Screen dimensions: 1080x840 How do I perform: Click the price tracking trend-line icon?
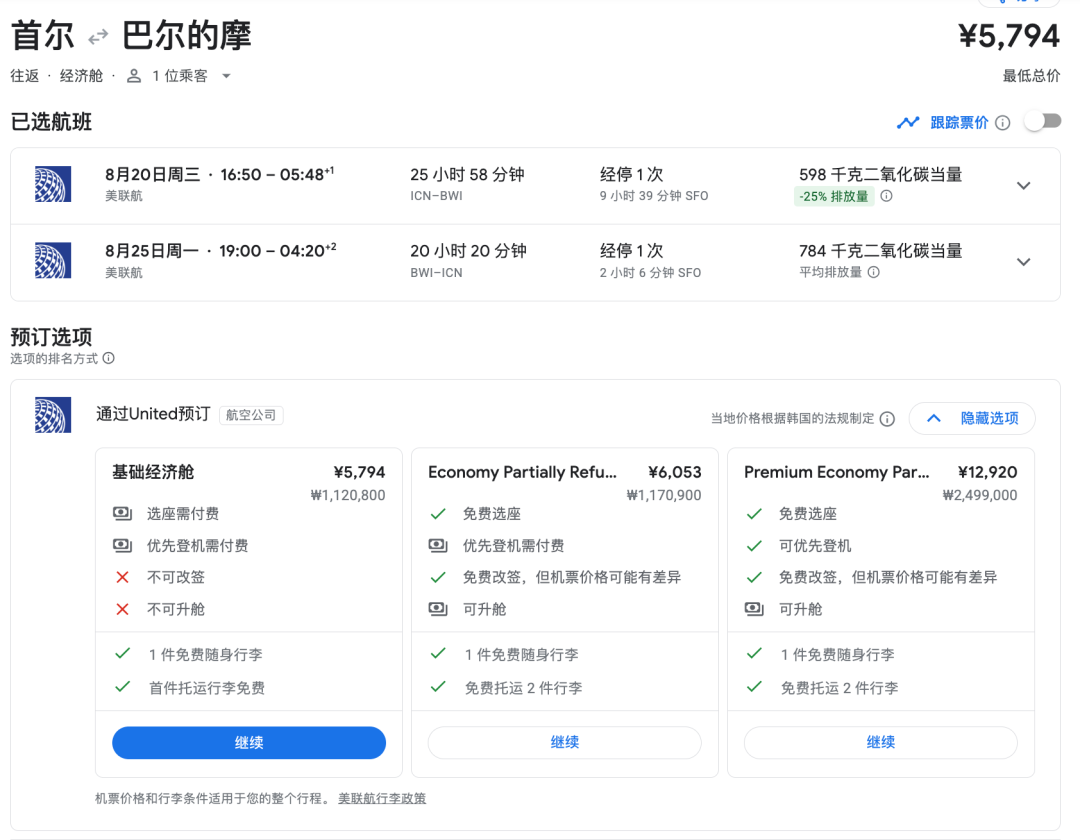(x=908, y=123)
